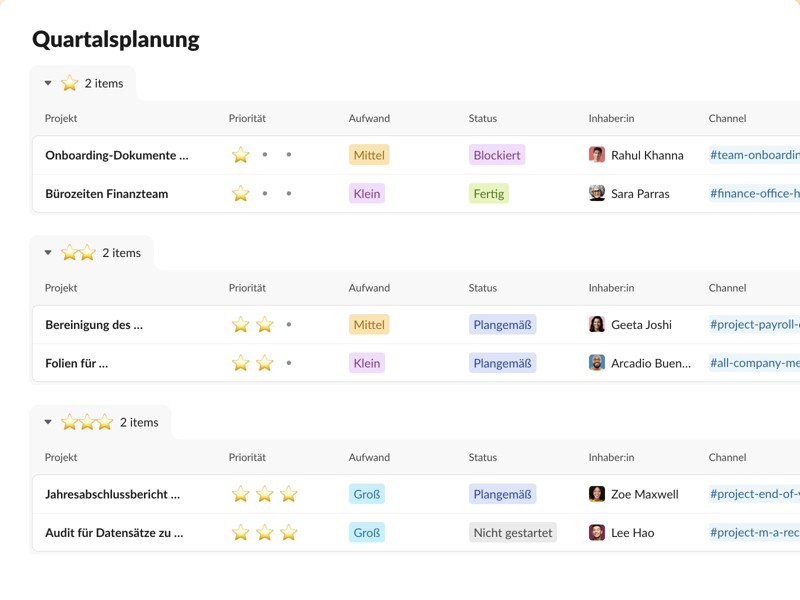This screenshot has height=600, width=800.
Task: Collapse the one-star priority group
Action: [x=48, y=84]
